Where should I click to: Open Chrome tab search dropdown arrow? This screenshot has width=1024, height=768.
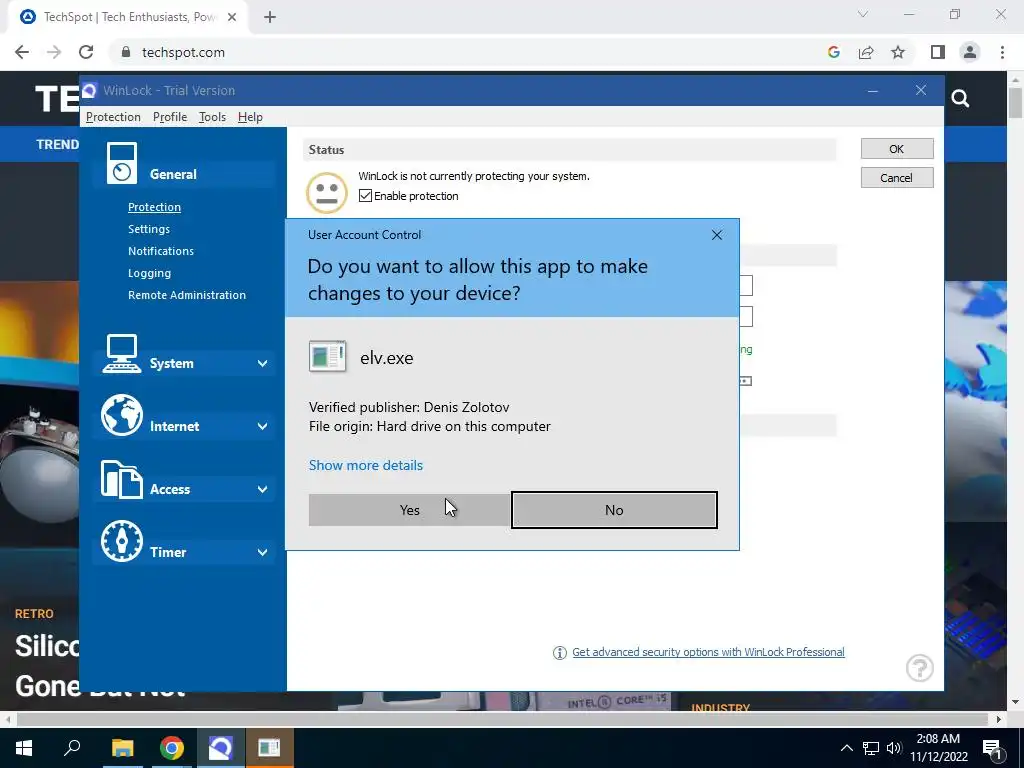(863, 14)
